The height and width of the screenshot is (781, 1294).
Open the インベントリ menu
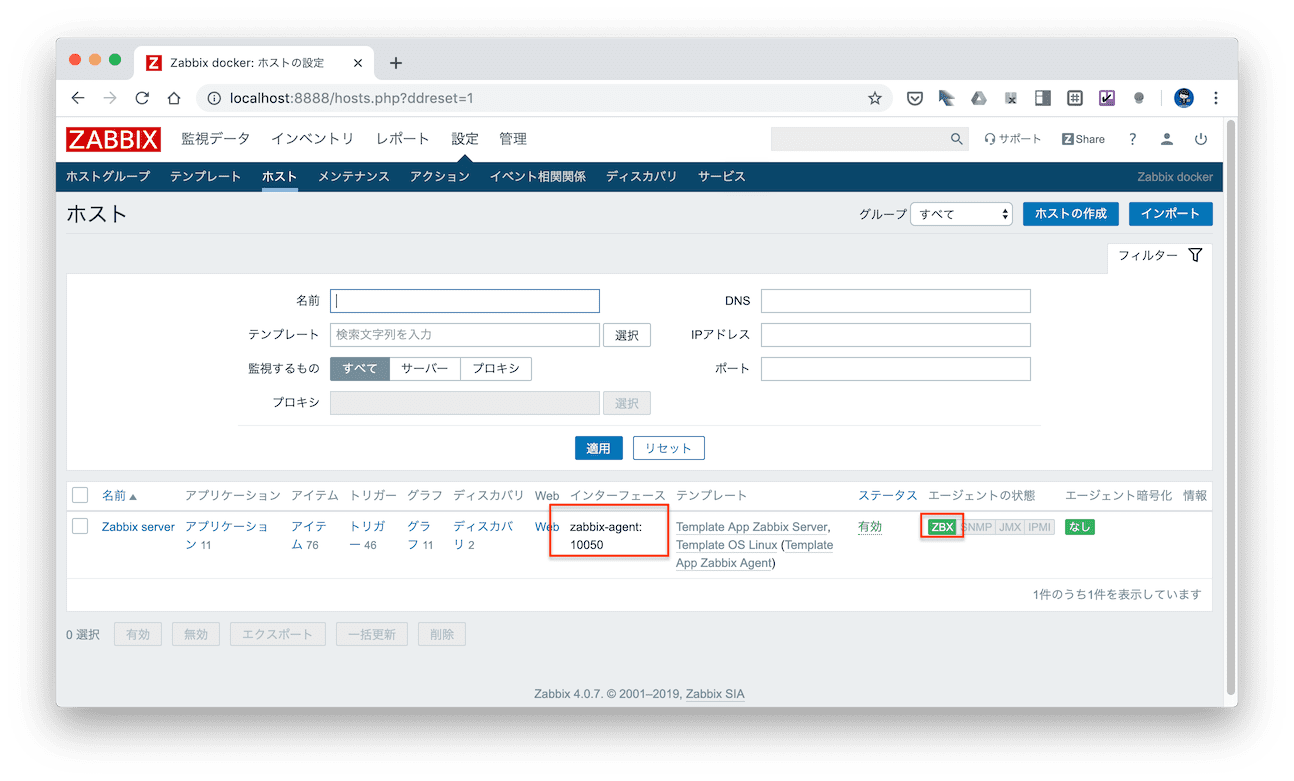coord(313,139)
